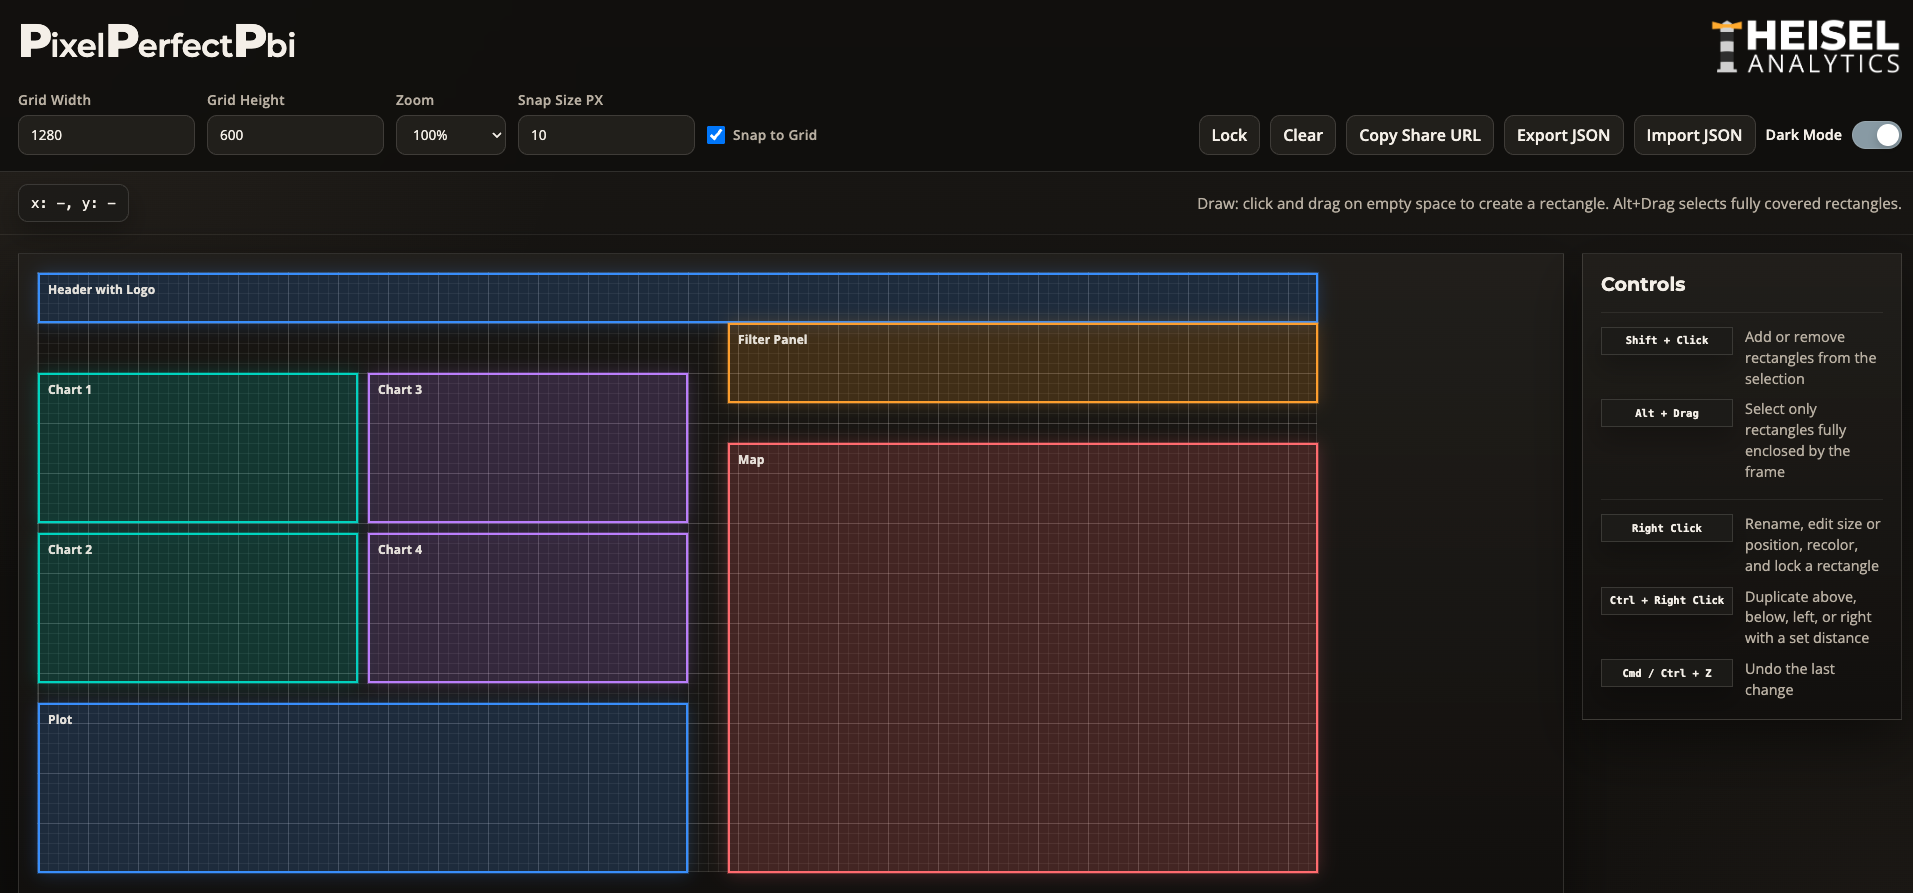Open the Zoom dropdown

(451, 135)
